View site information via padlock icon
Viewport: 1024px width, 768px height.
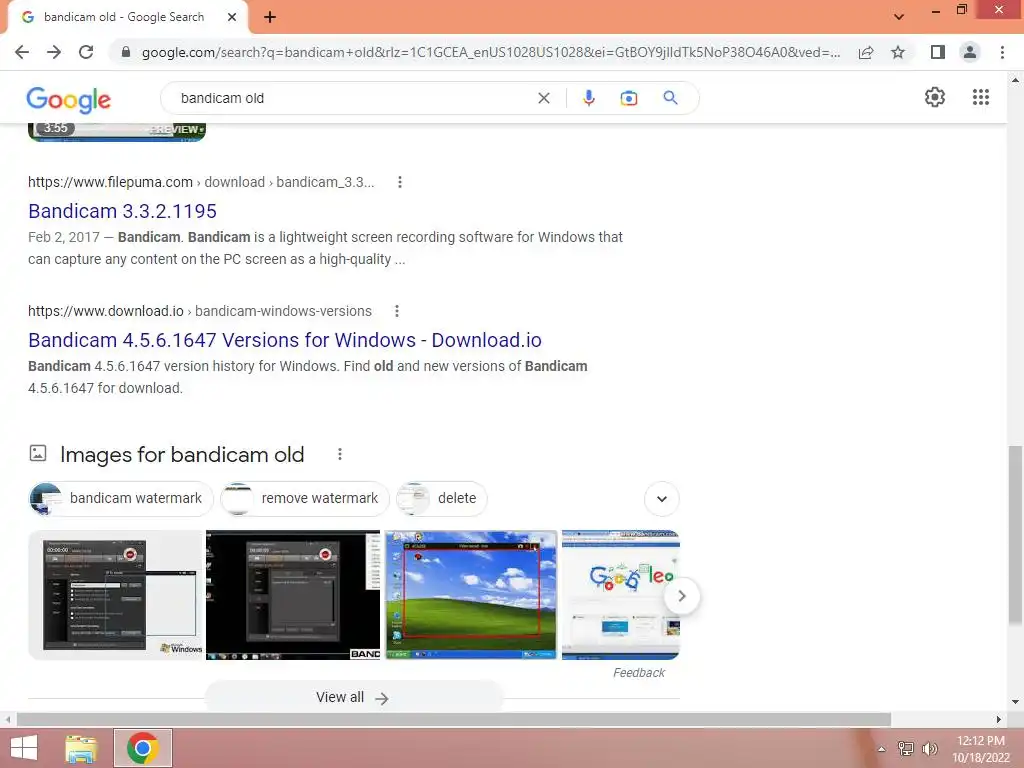126,52
